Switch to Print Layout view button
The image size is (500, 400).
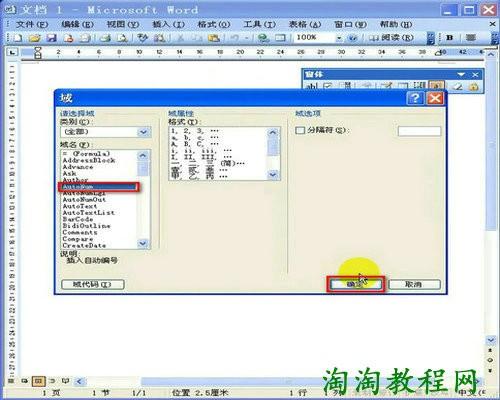[x=38, y=381]
